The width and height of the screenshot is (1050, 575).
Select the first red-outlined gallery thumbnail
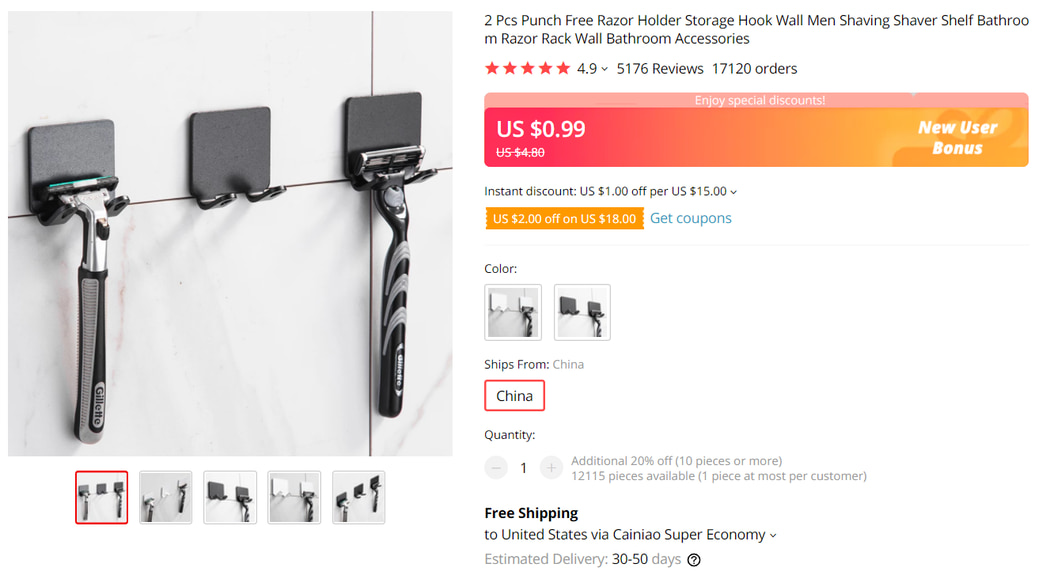pos(102,497)
